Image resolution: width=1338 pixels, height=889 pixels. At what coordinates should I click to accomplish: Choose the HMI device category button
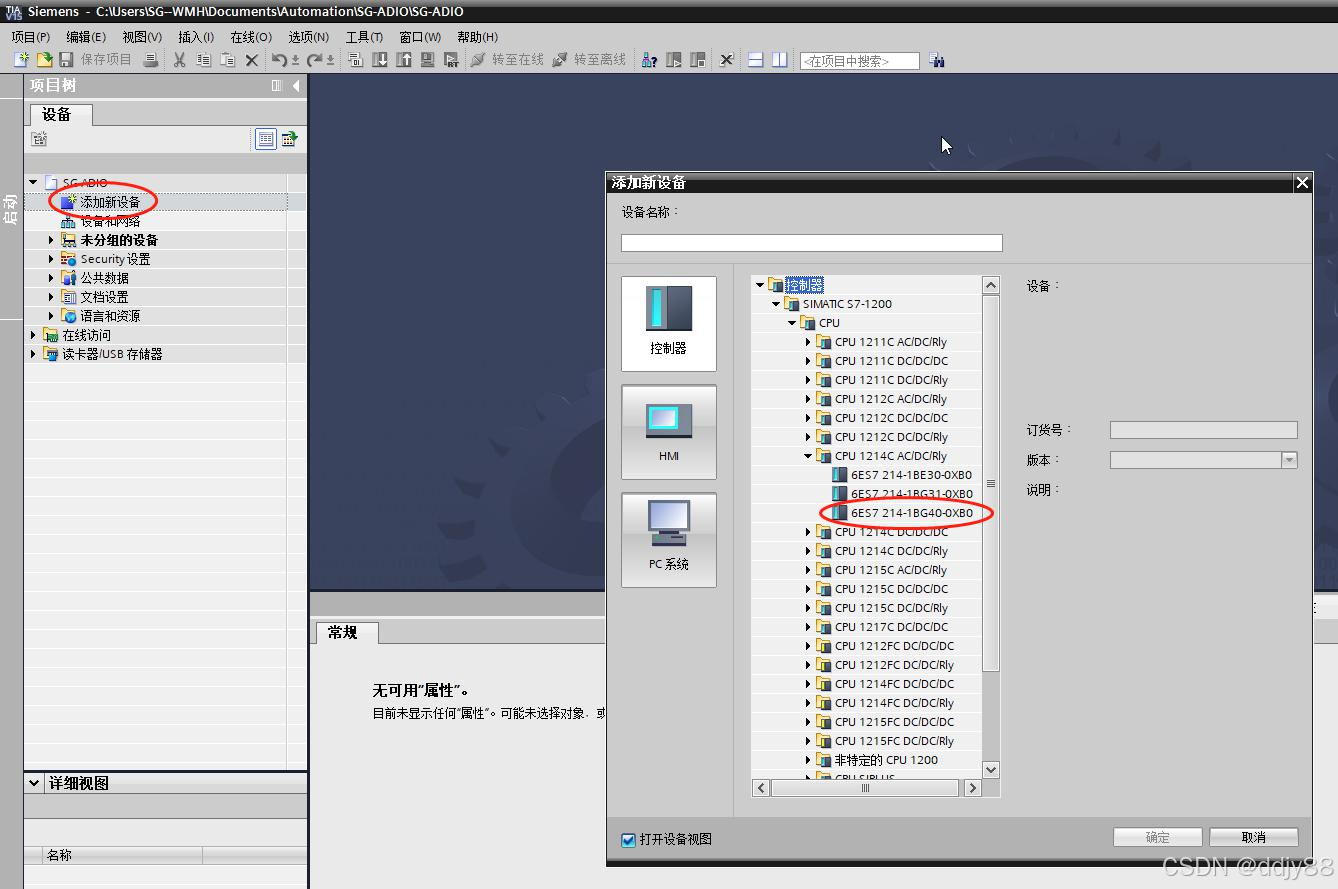click(669, 432)
